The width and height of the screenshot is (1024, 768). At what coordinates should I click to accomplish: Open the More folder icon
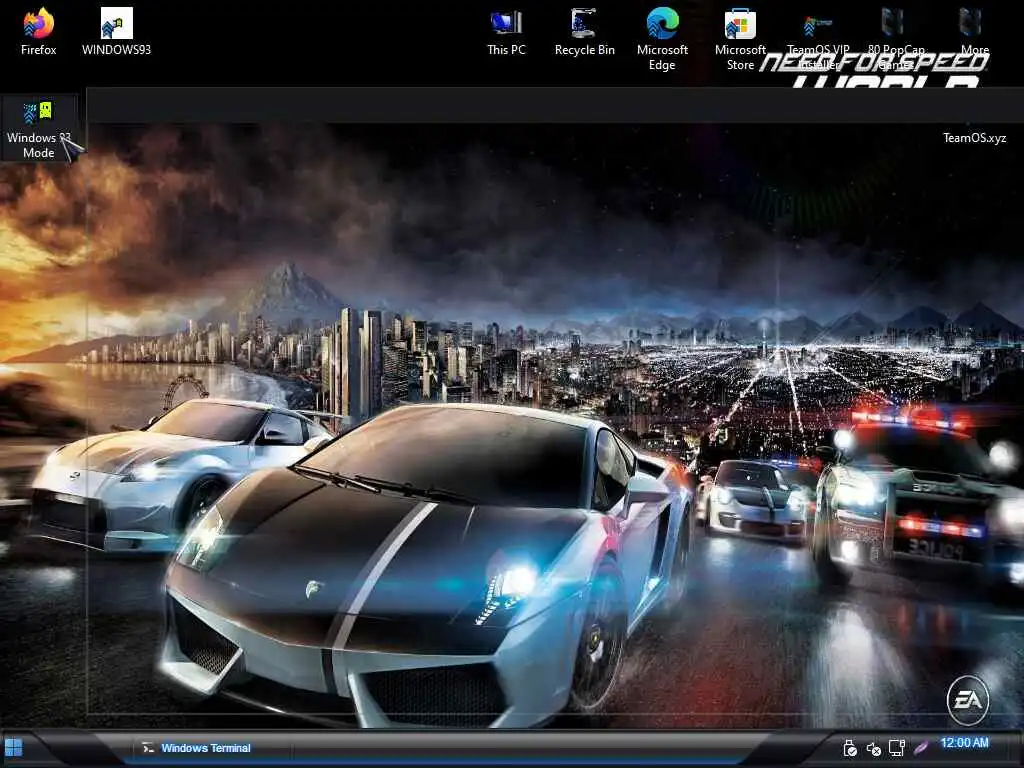pos(974,31)
